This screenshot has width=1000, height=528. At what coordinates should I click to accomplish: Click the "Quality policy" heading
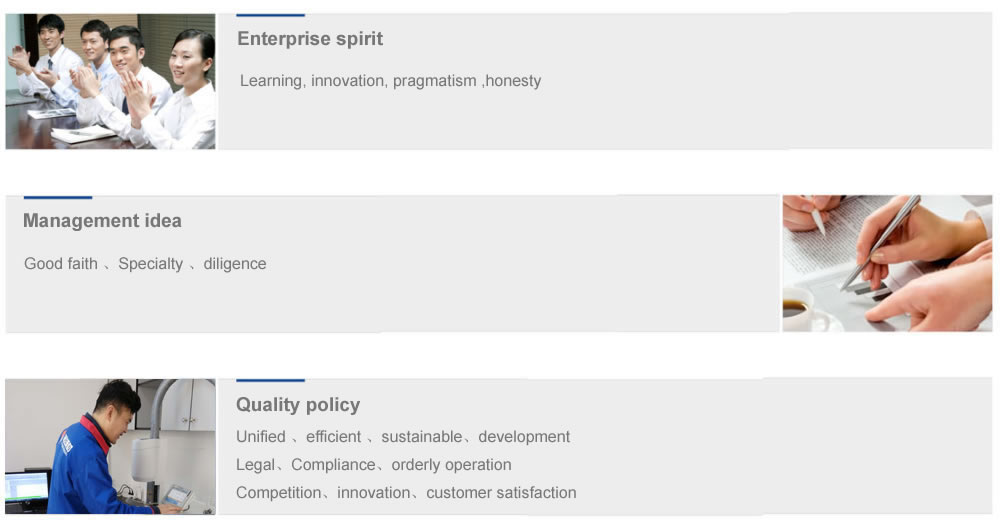click(298, 405)
